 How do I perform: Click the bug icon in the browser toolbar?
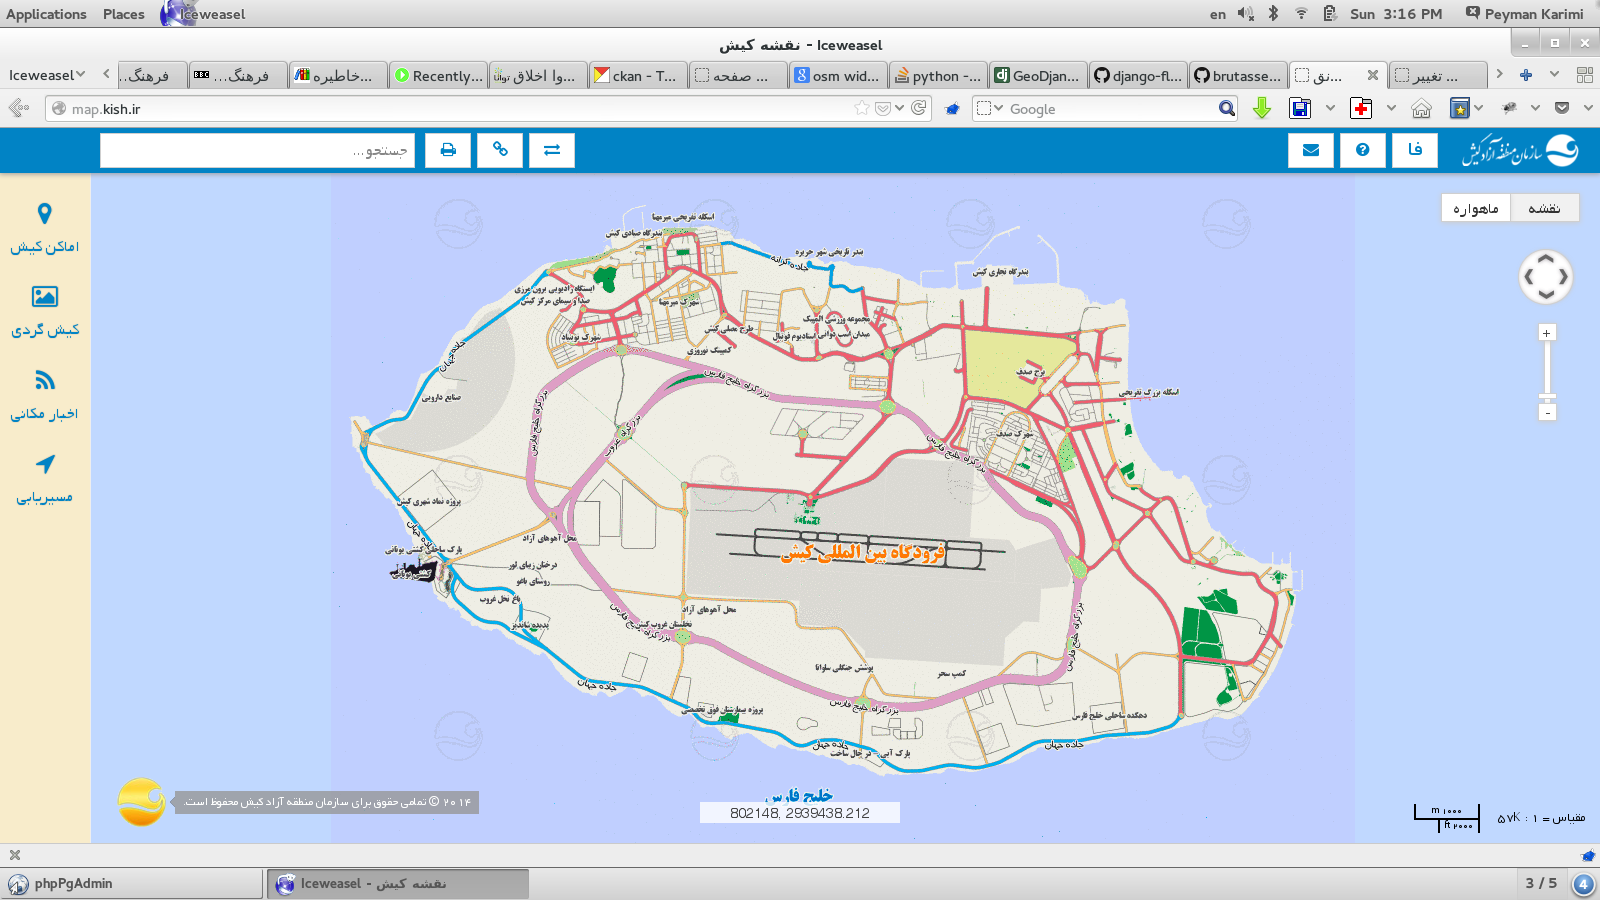pos(1510,108)
